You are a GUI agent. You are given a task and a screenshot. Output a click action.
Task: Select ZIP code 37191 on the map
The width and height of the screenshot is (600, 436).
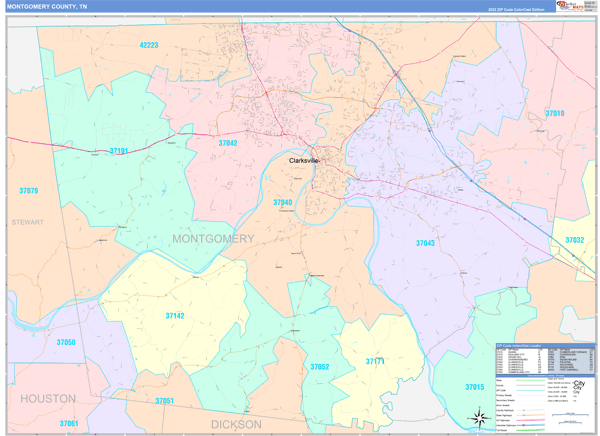[x=119, y=151]
